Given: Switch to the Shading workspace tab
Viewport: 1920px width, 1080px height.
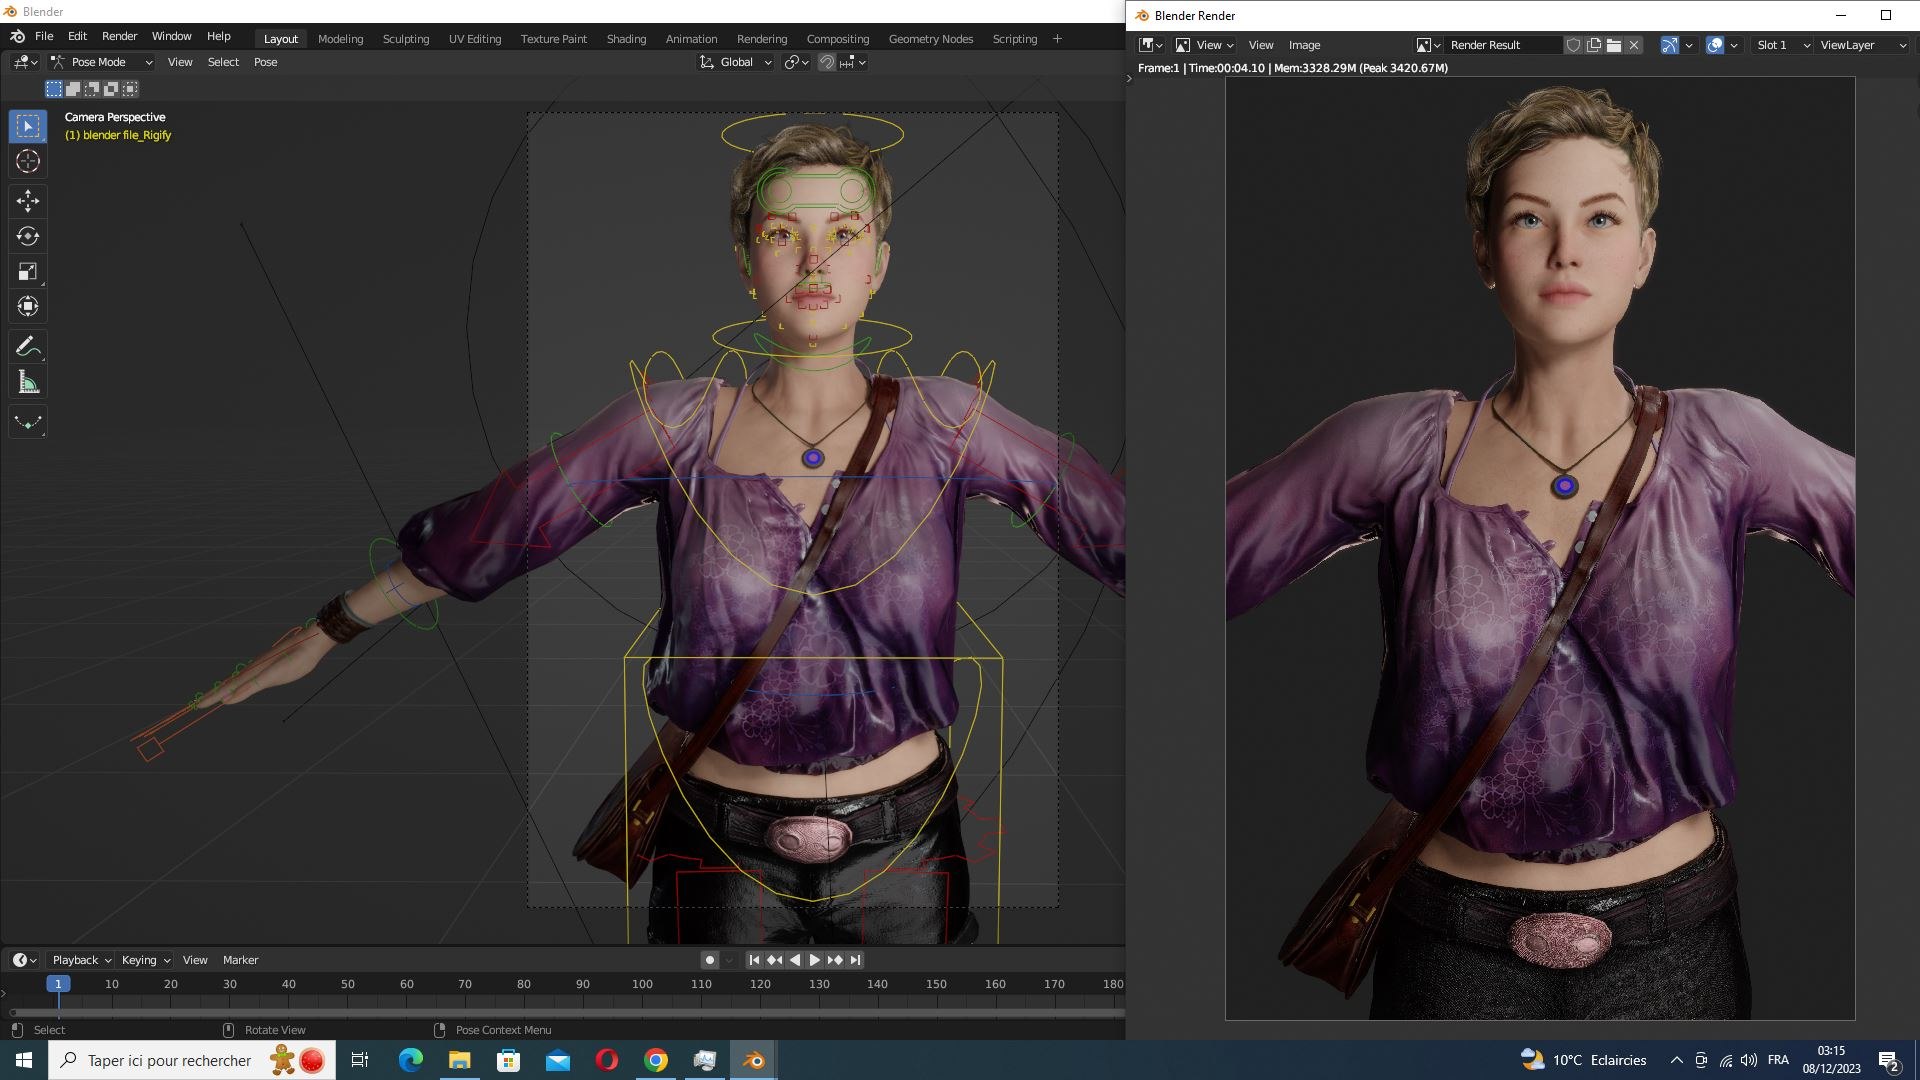Looking at the screenshot, I should [626, 39].
